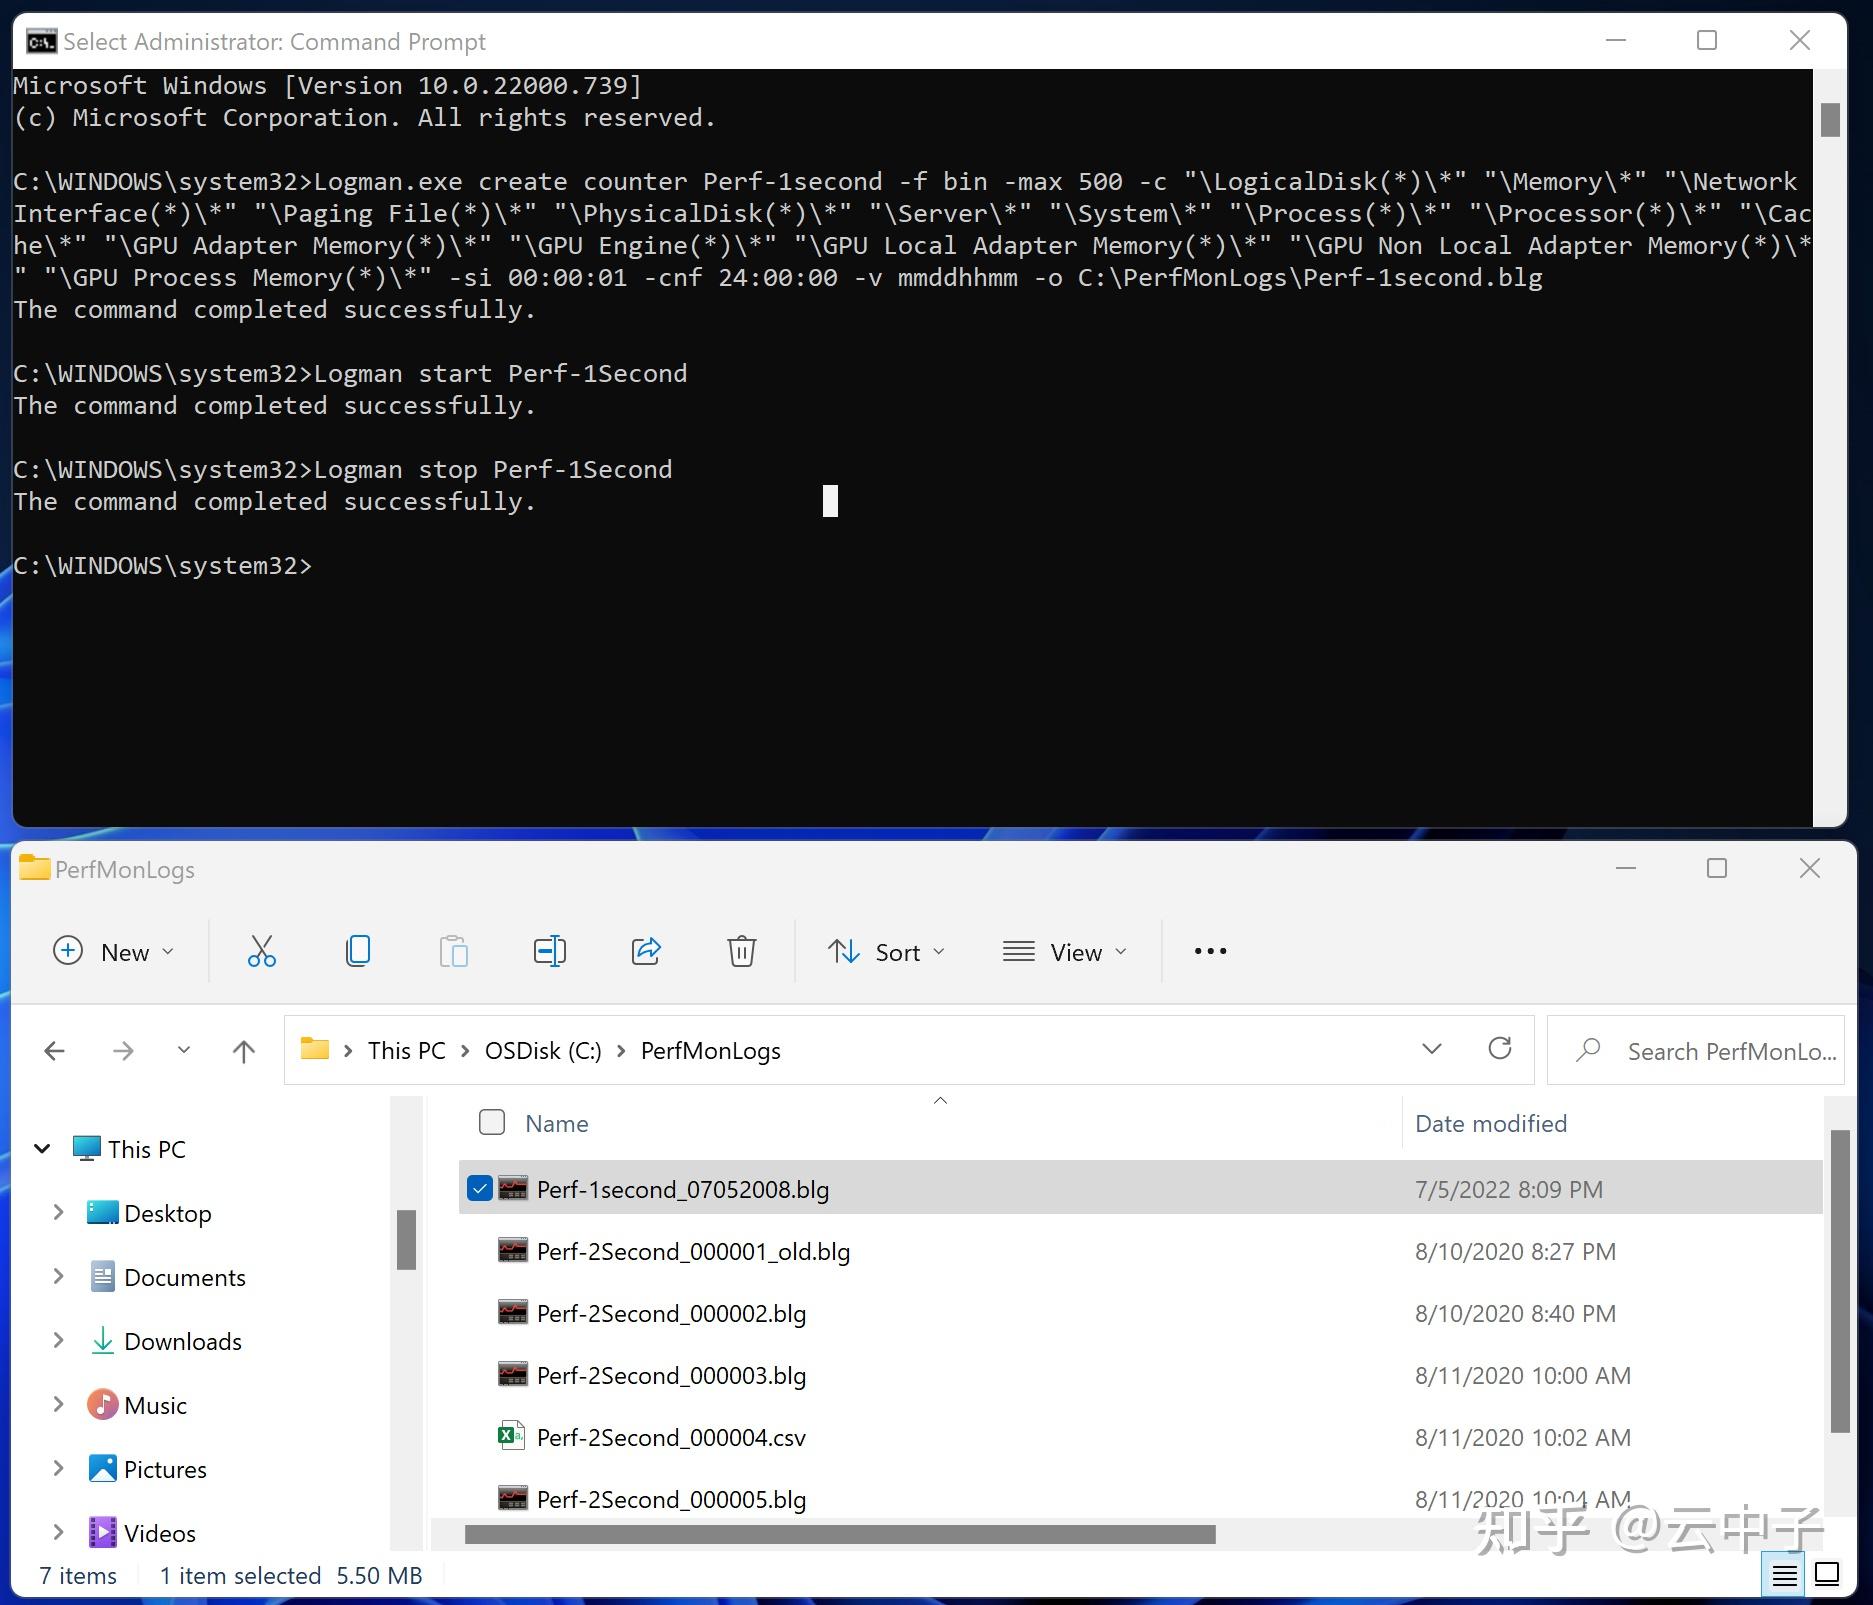Expand the Downloads item in the sidebar
Image resolution: width=1873 pixels, height=1605 pixels.
coord(58,1340)
